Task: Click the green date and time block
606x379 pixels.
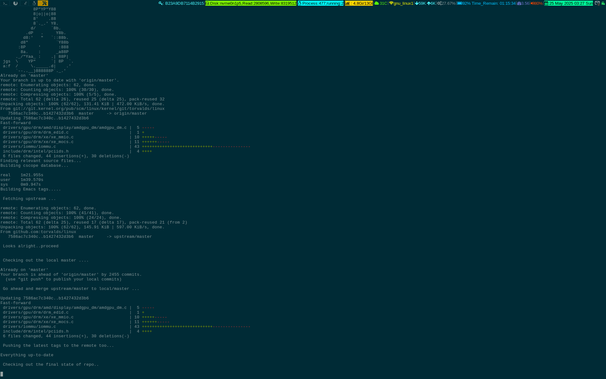Action: (x=569, y=3)
